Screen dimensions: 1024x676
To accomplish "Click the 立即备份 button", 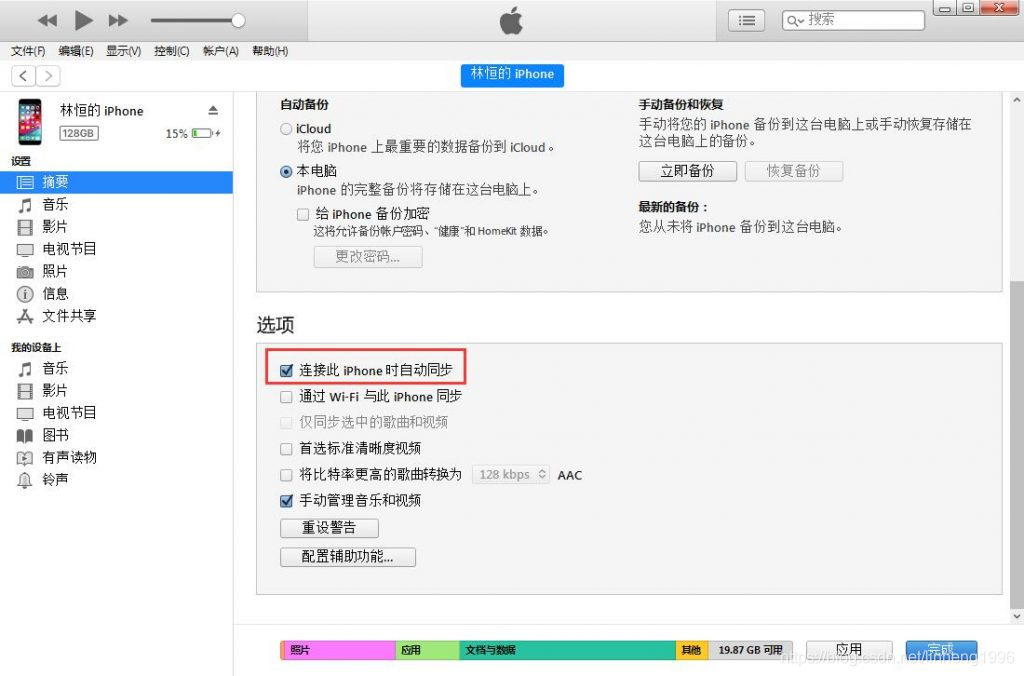I will [x=688, y=171].
